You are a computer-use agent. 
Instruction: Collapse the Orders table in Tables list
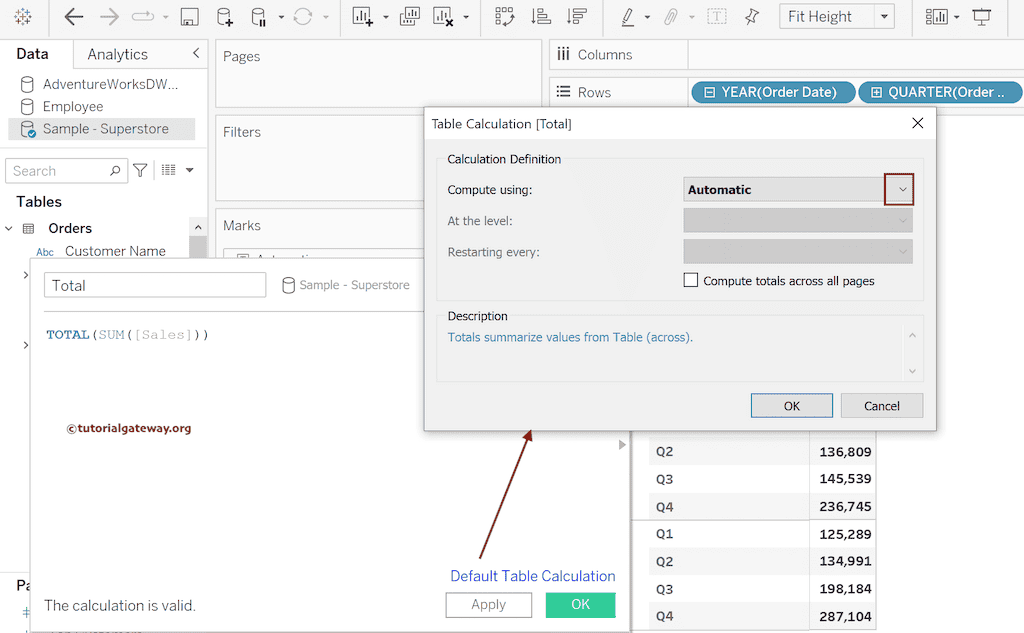click(x=10, y=228)
